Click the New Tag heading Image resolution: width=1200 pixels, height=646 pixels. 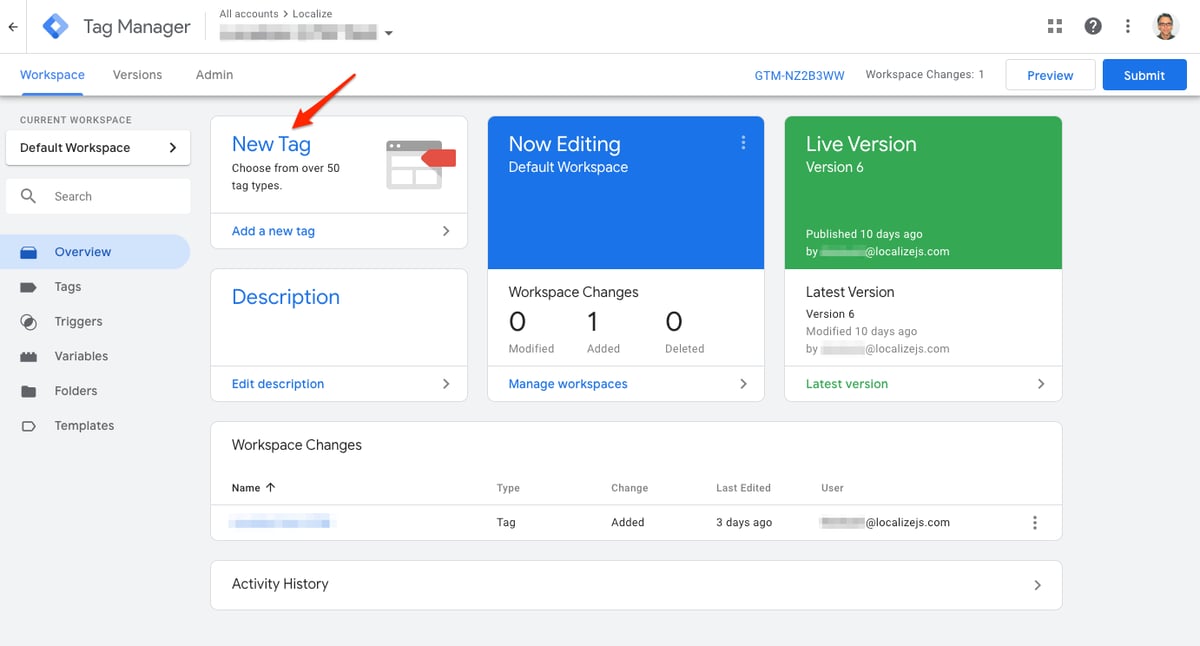click(x=271, y=144)
